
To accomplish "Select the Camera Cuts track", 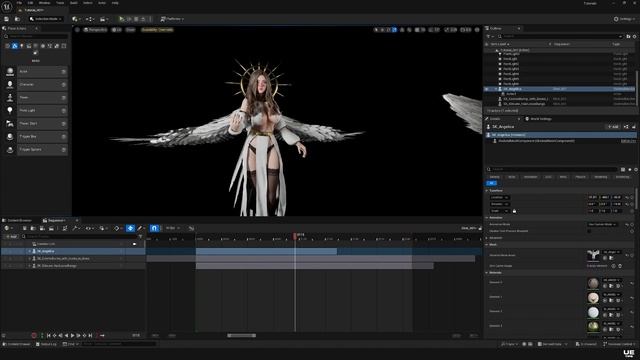I will point(73,244).
